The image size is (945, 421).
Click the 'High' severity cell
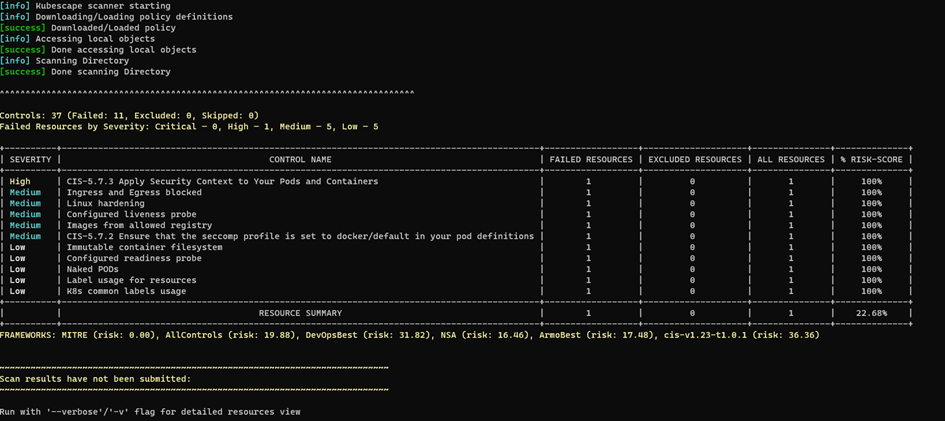[20, 181]
